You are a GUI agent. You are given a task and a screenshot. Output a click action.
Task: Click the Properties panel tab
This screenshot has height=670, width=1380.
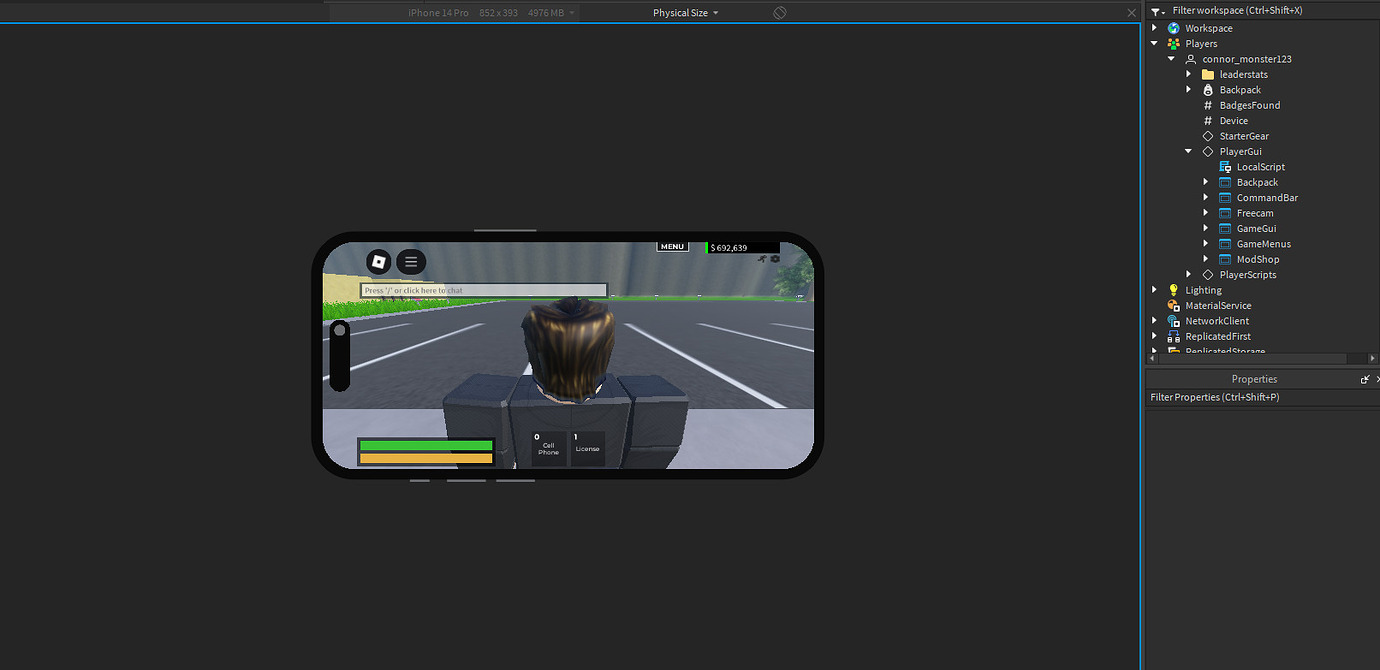coord(1254,378)
